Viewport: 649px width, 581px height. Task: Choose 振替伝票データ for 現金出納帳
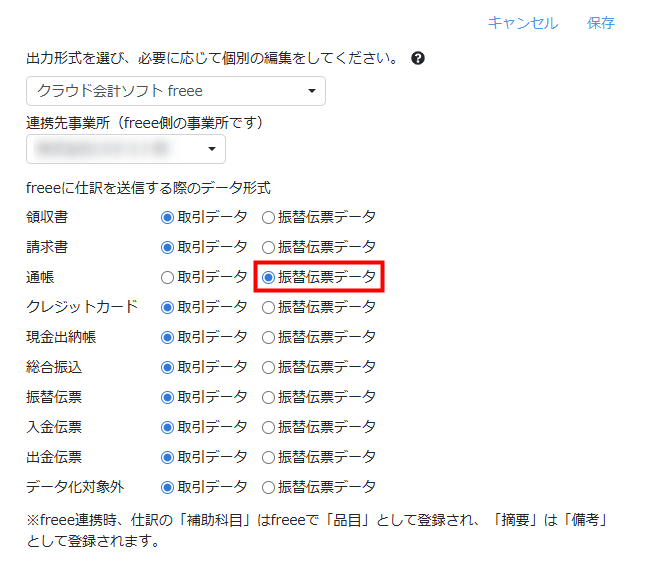point(268,337)
